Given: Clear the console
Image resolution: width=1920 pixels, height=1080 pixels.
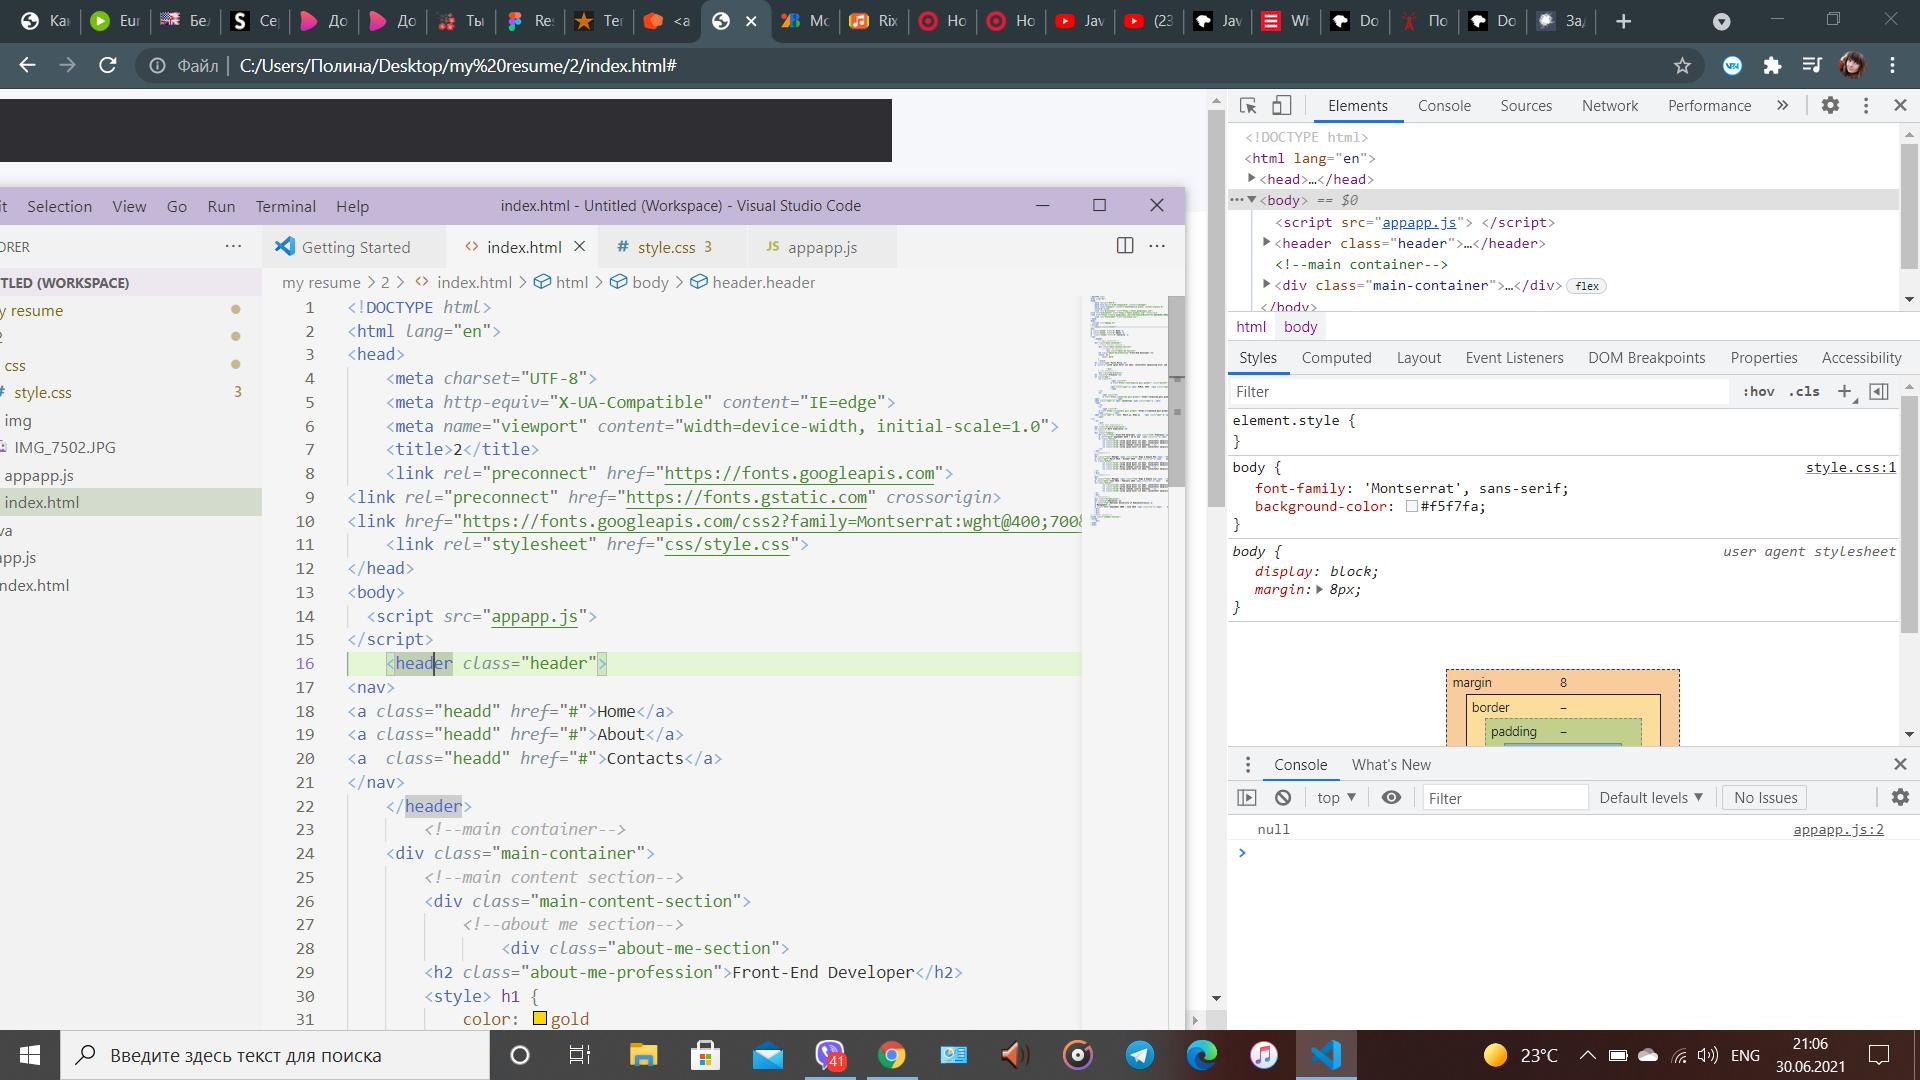Looking at the screenshot, I should (1283, 798).
